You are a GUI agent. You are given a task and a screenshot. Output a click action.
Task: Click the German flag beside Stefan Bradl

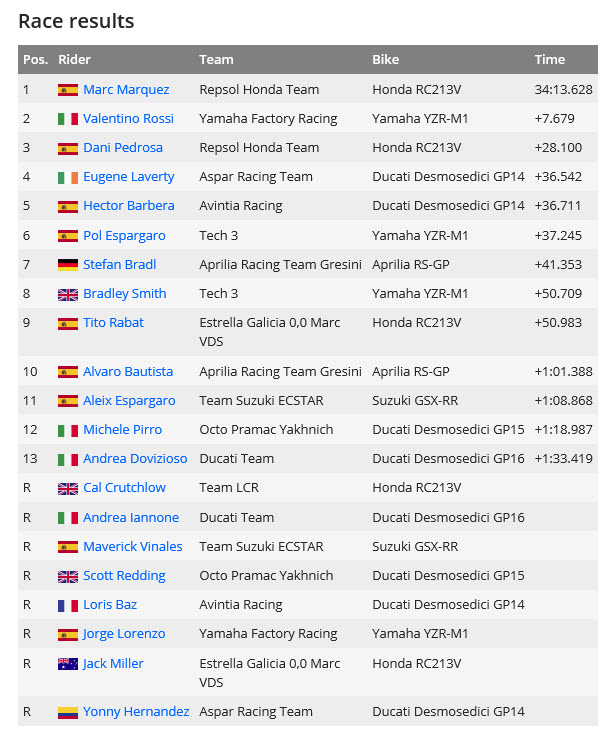(x=68, y=265)
